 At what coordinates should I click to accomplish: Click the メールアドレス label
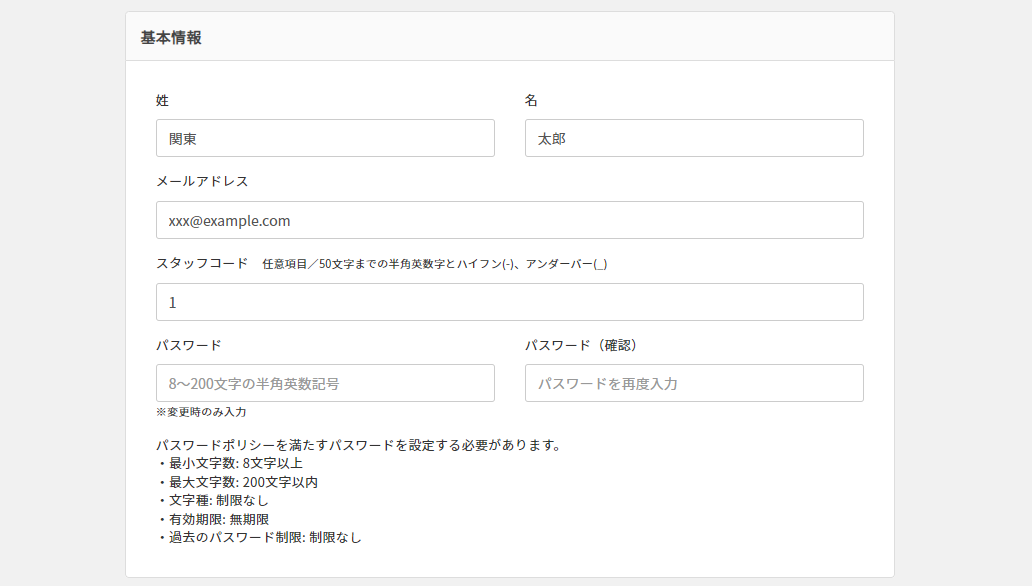[x=202, y=181]
